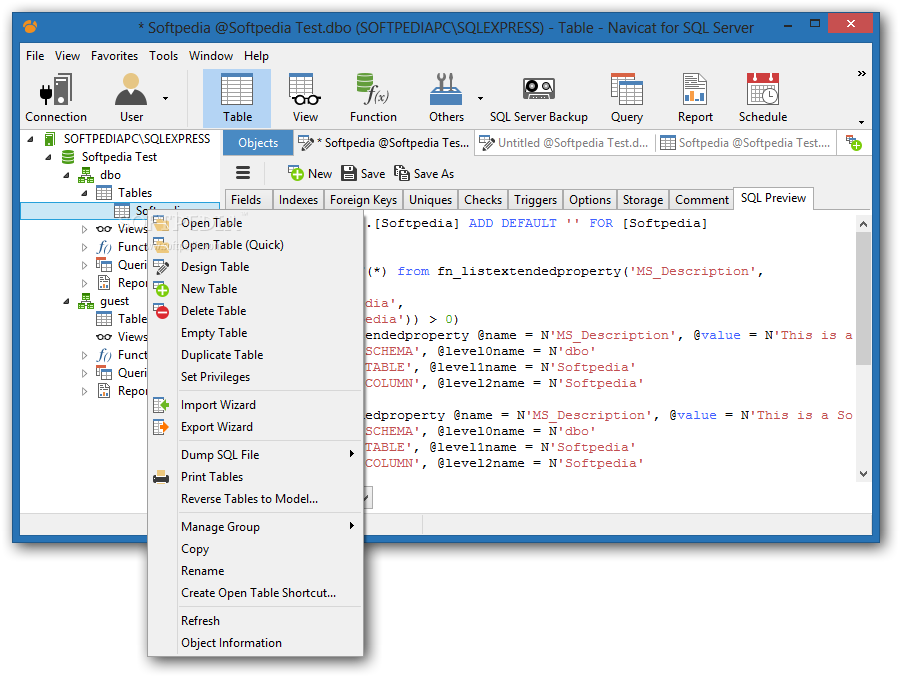This screenshot has height=677, width=900.
Task: Click the SQL Preview vertical scrollbar thumb
Action: pos(863,299)
